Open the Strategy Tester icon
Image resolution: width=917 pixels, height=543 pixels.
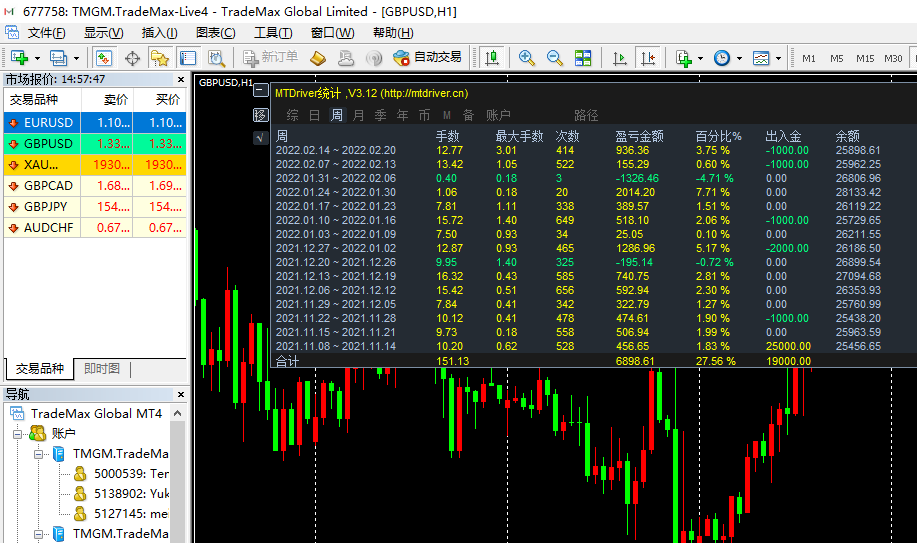tap(216, 58)
